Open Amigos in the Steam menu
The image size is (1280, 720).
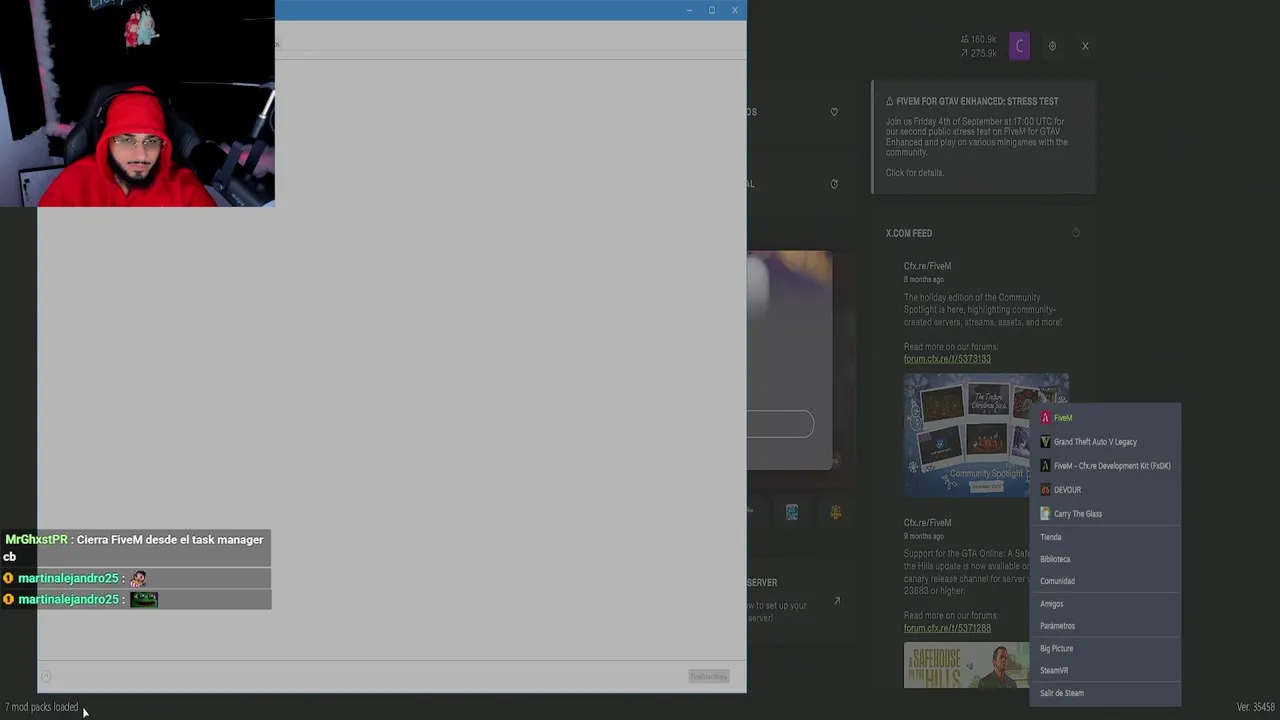(x=1052, y=604)
